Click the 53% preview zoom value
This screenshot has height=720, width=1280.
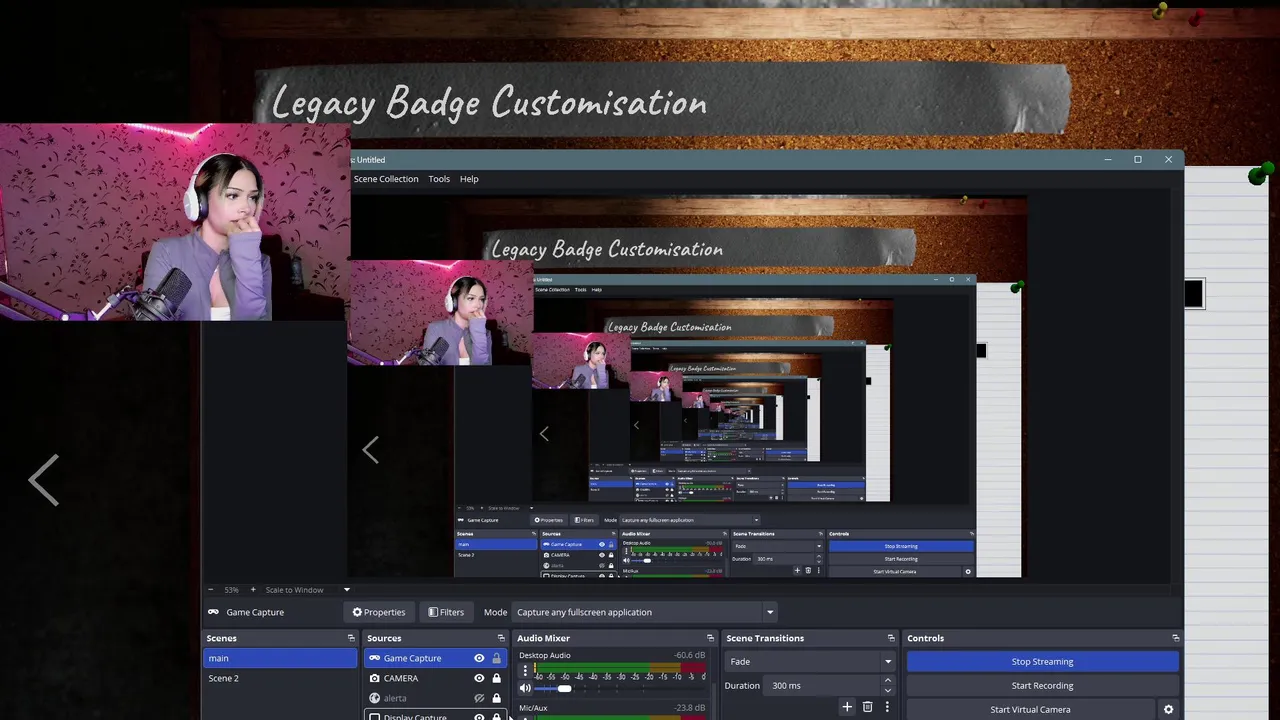click(x=231, y=590)
